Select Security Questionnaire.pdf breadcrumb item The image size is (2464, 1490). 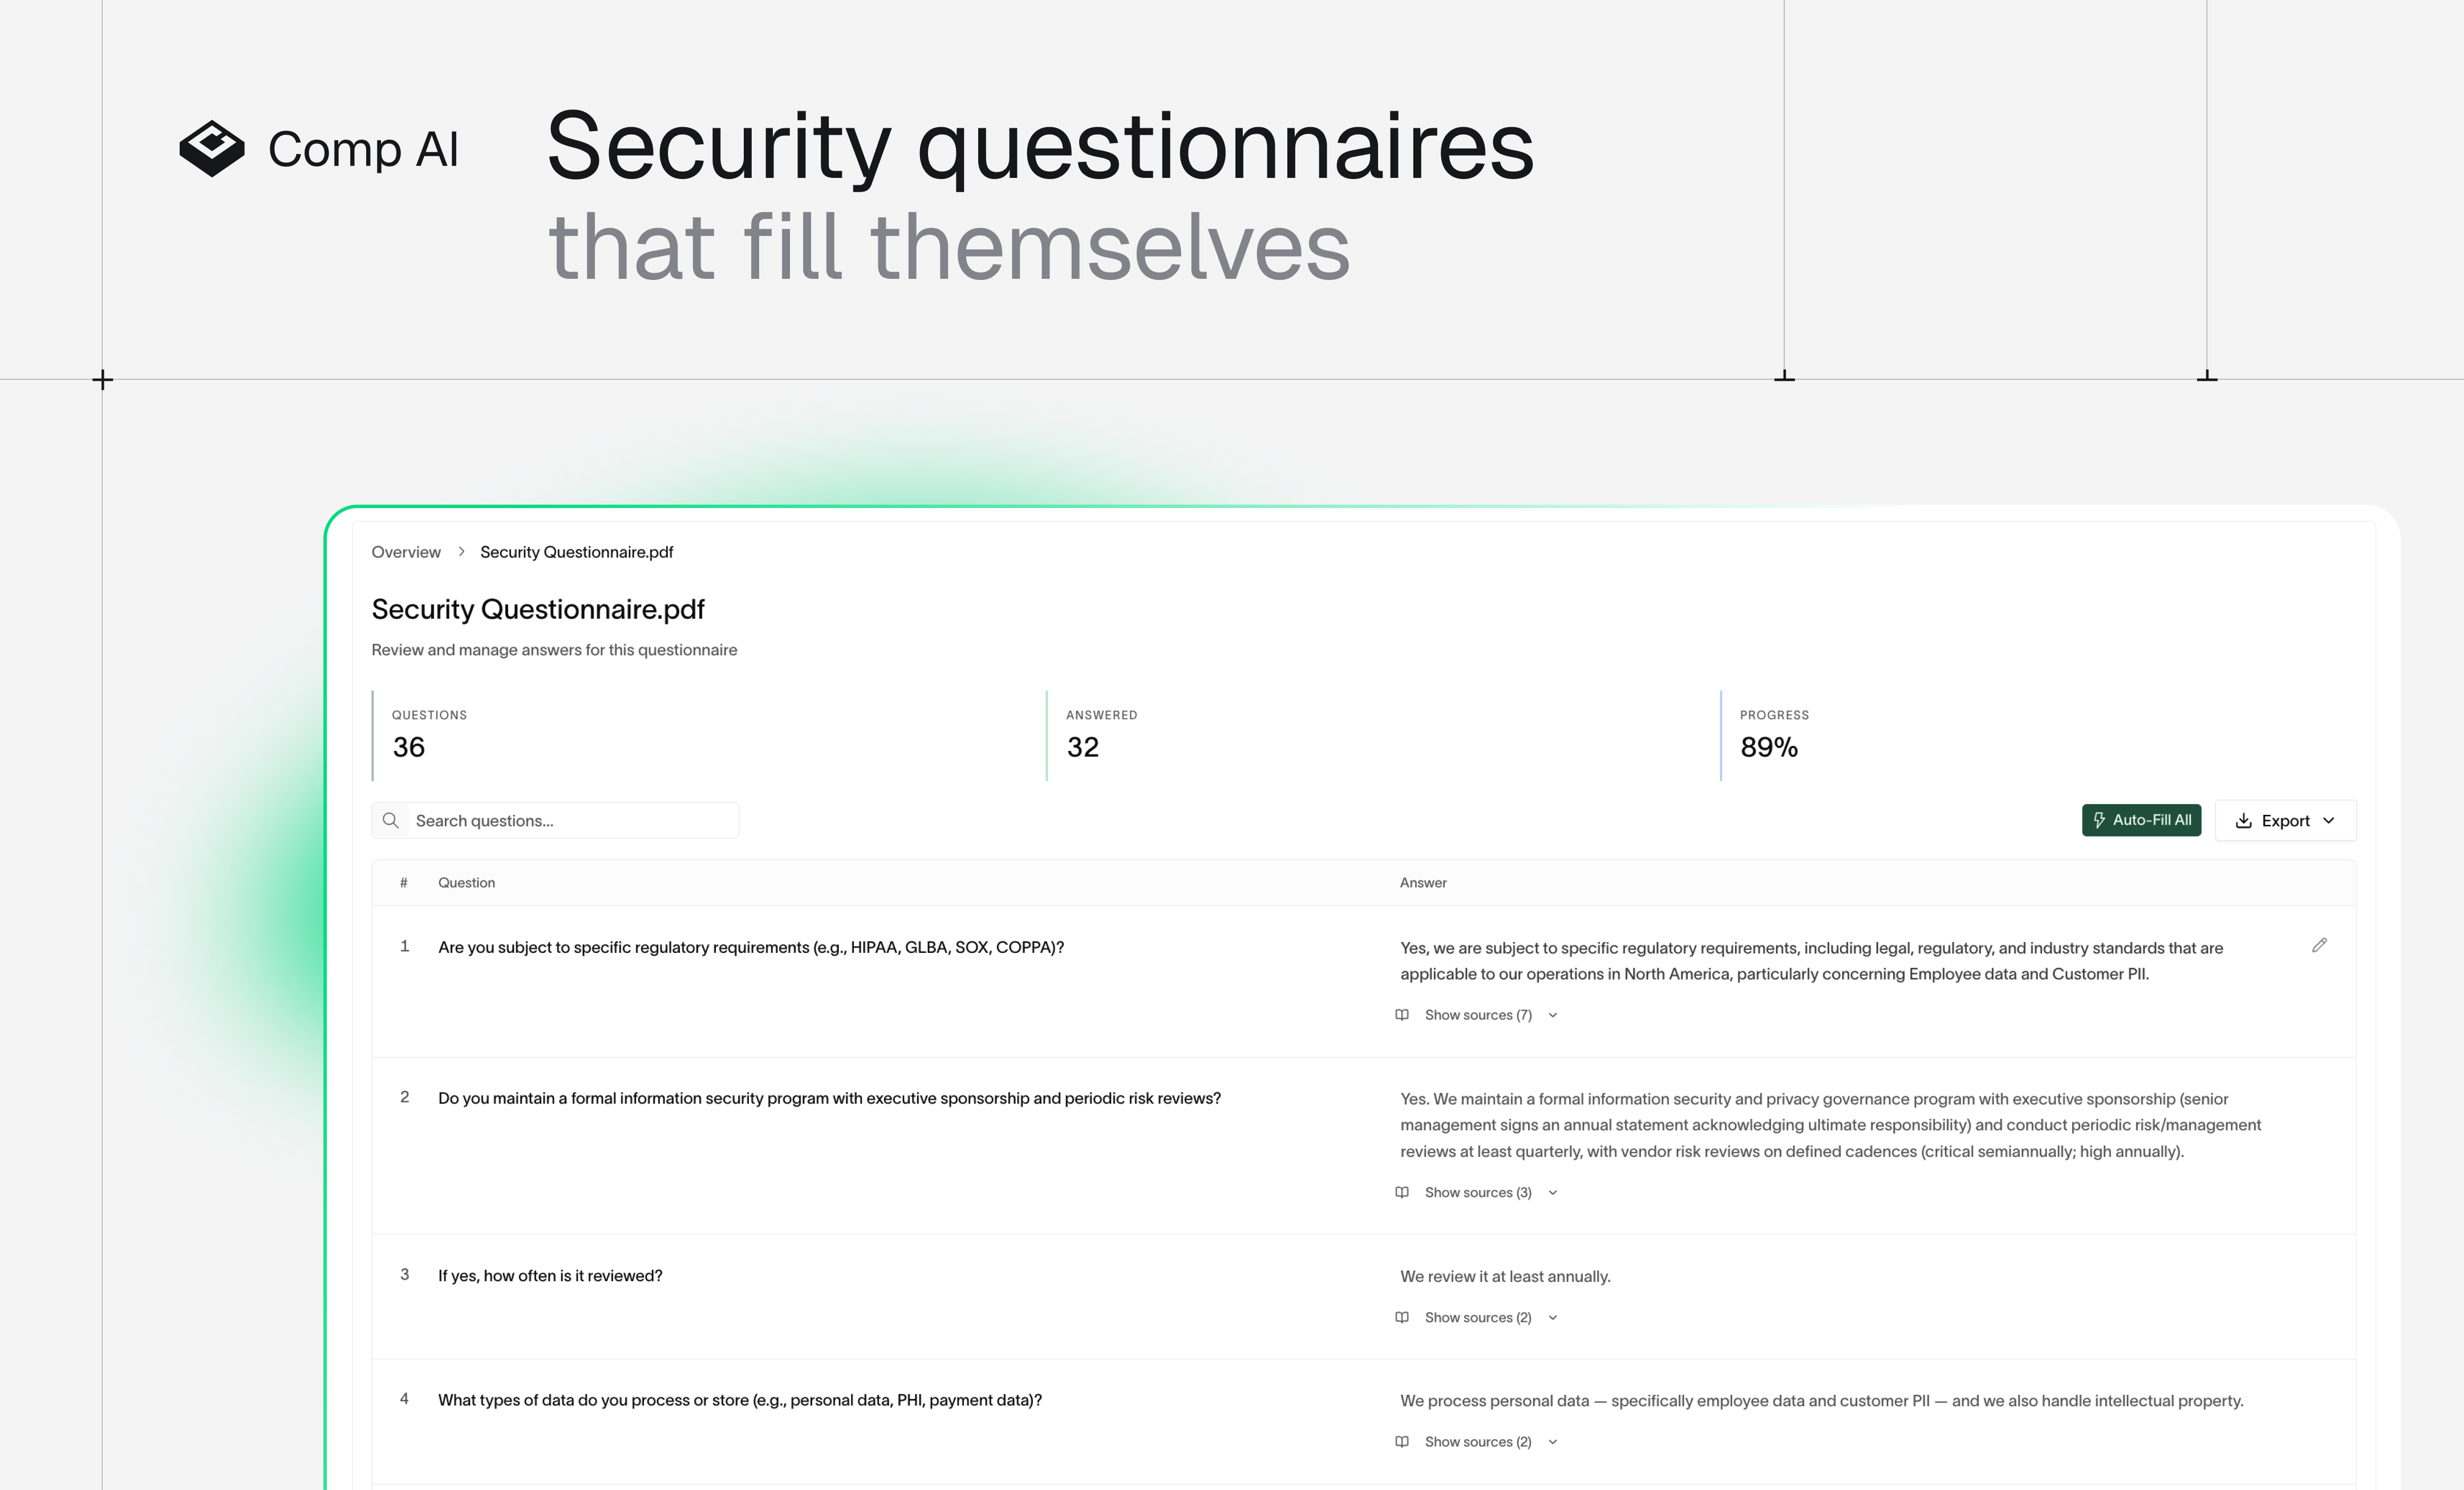coord(576,552)
